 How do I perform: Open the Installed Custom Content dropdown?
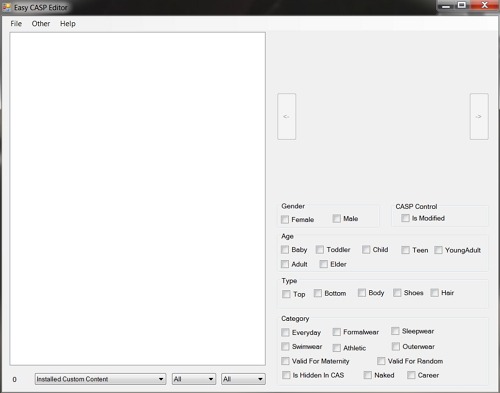pos(100,379)
